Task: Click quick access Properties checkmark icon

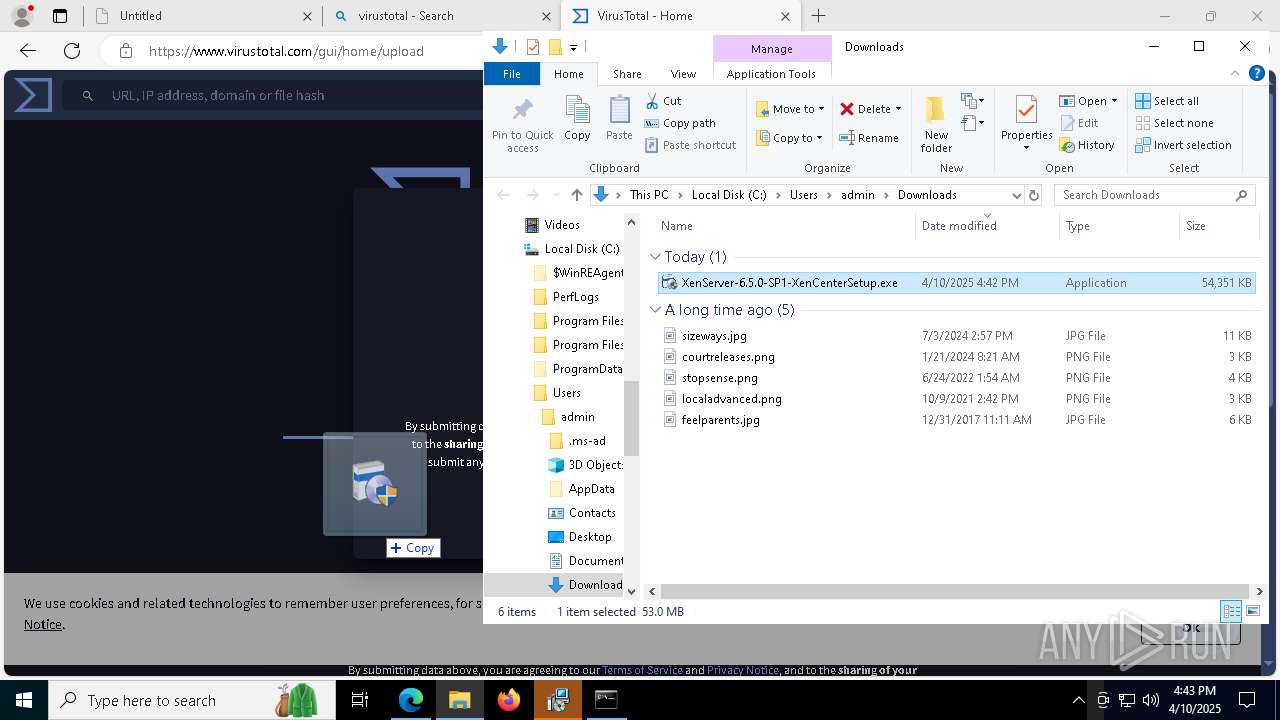Action: coord(532,47)
